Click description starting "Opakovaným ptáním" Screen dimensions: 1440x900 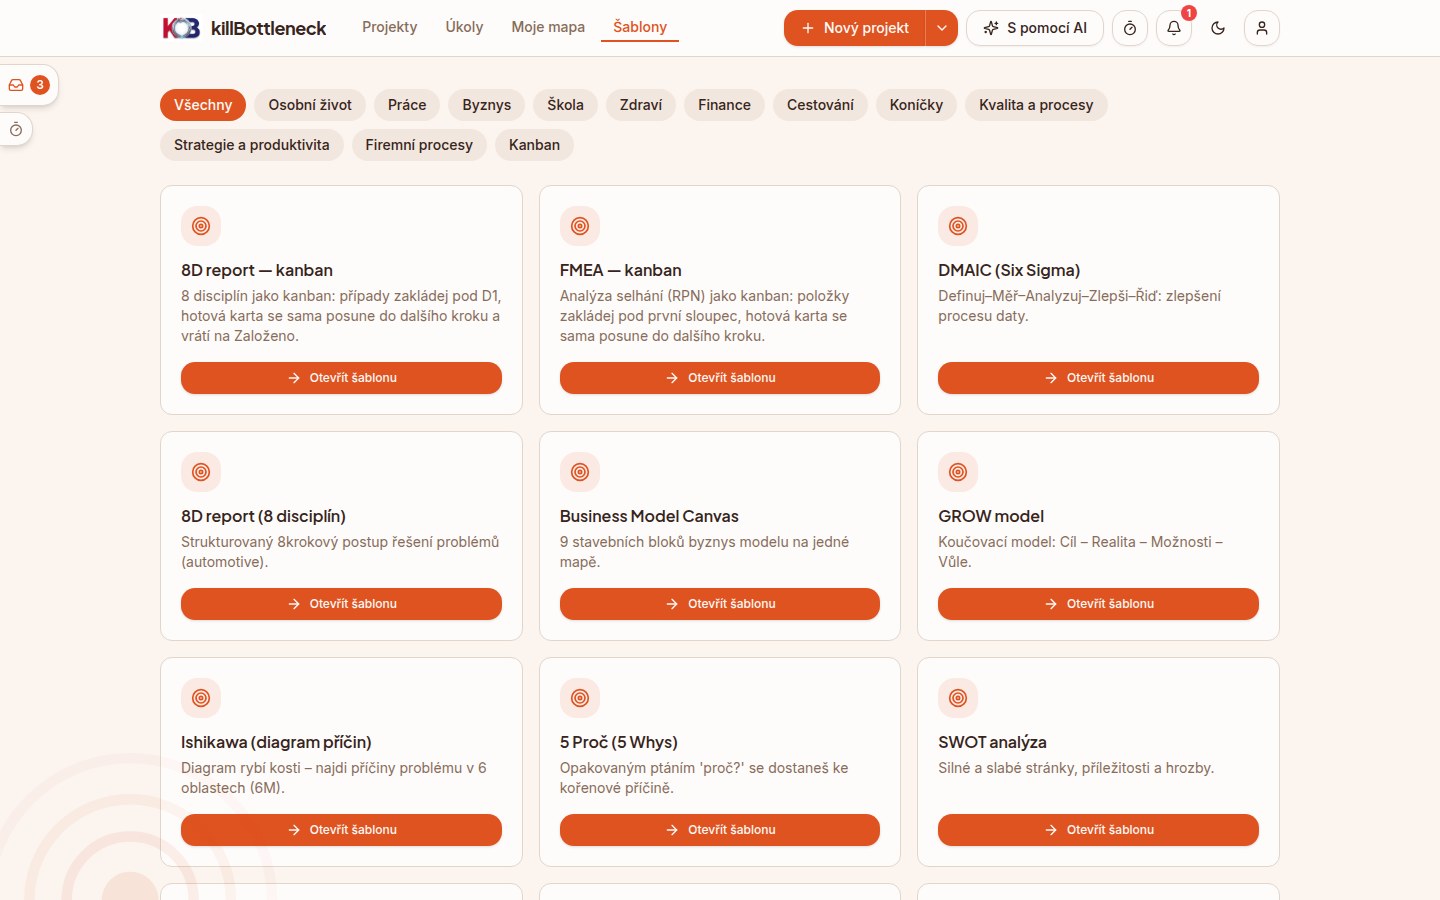pos(704,778)
